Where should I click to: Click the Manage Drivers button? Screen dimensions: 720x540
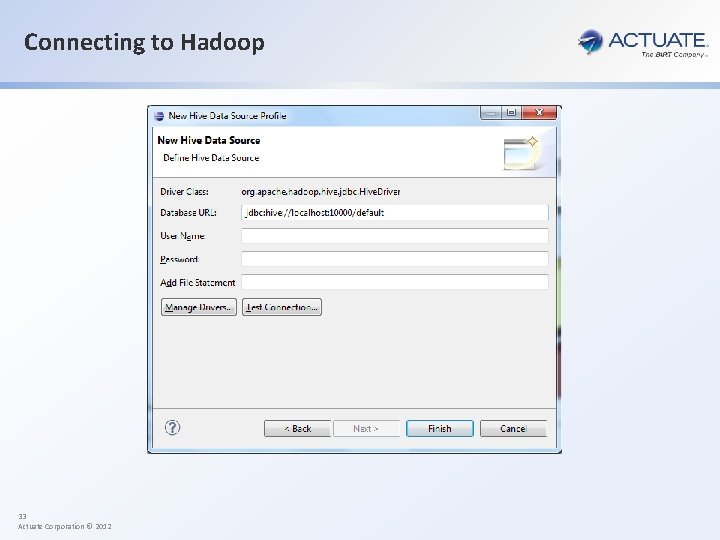[199, 307]
